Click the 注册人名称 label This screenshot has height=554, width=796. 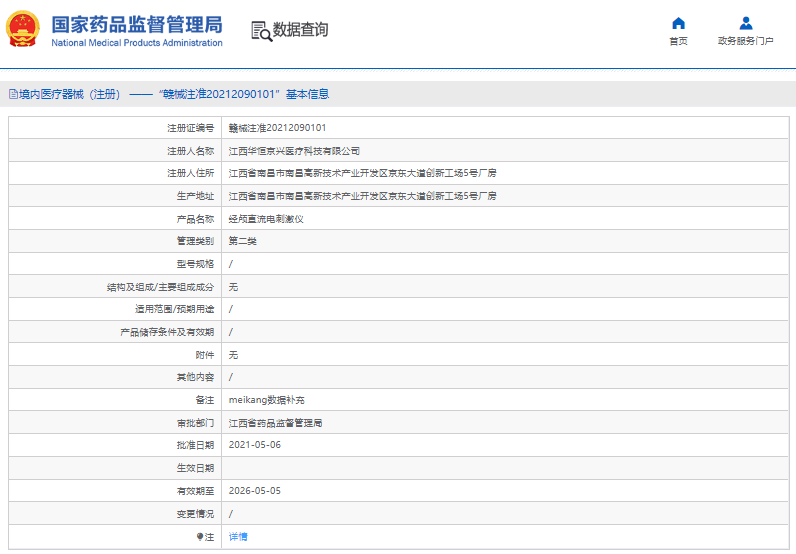[x=191, y=151]
